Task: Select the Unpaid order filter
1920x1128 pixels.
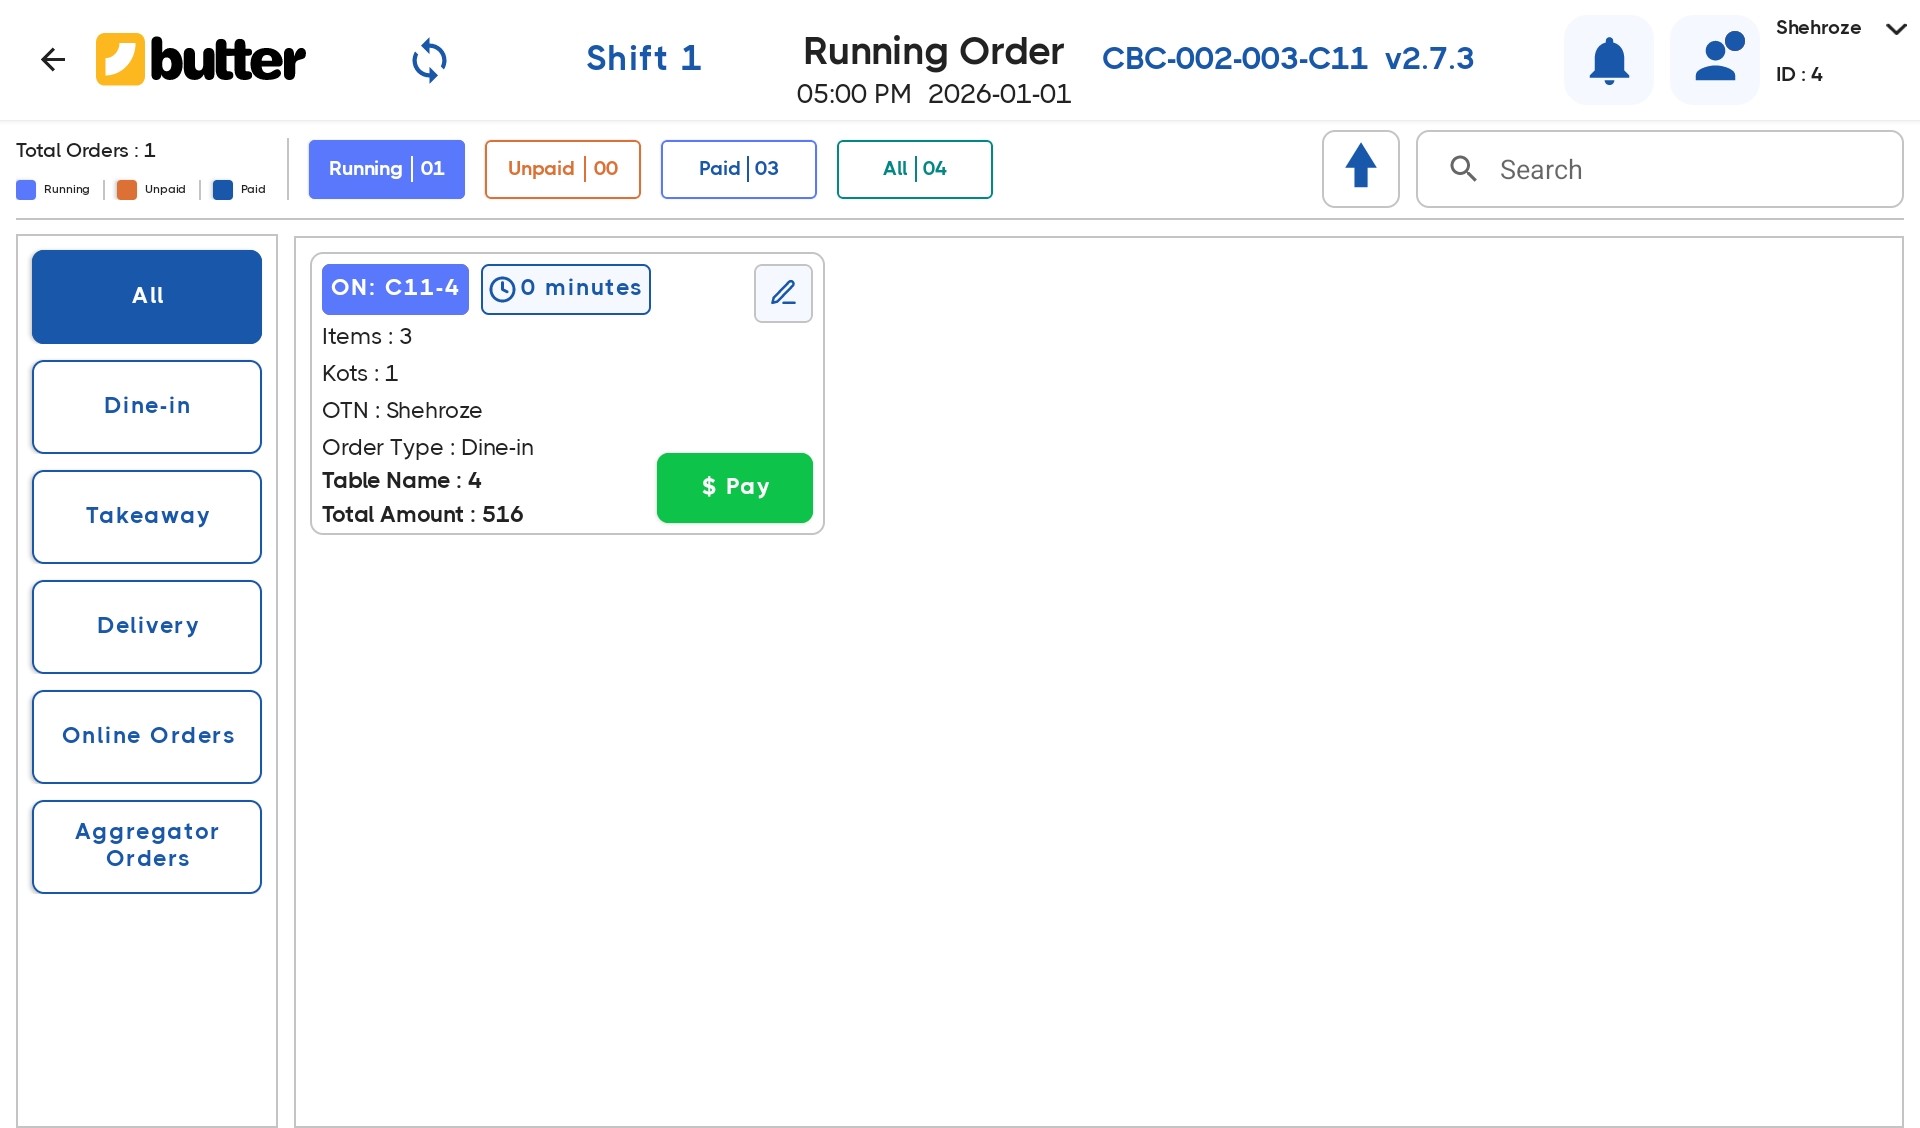Action: (562, 169)
